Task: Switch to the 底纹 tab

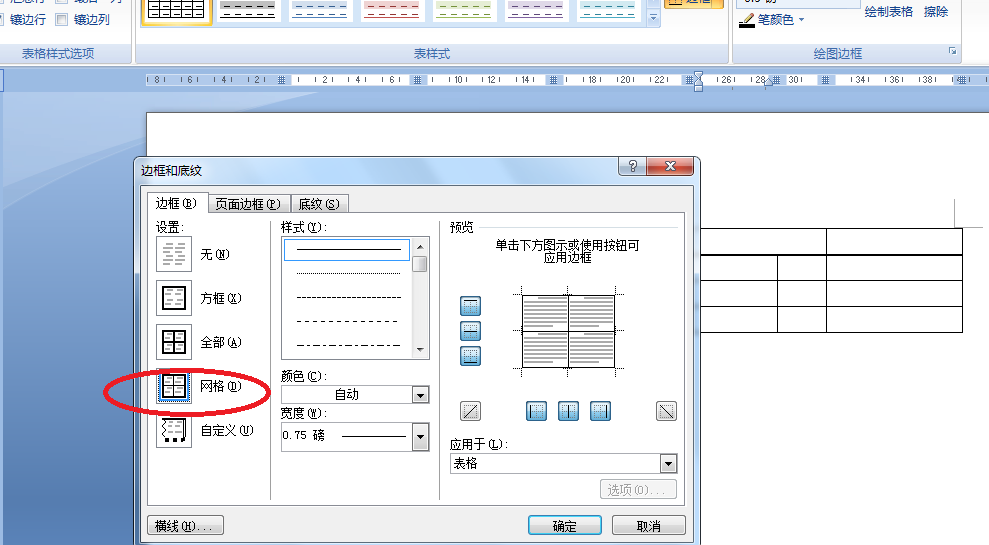Action: (319, 204)
